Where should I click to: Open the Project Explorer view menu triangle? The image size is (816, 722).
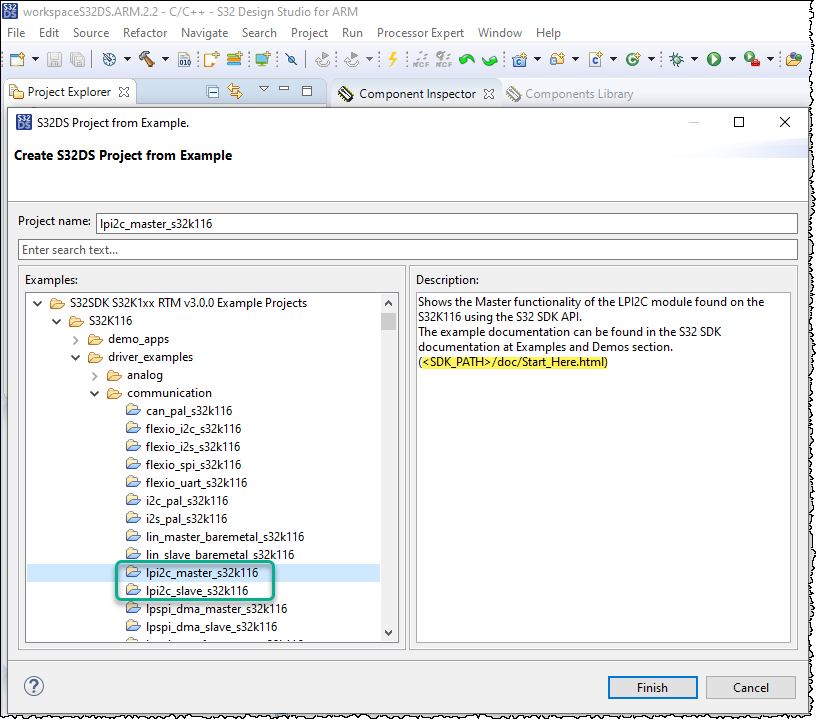click(x=264, y=89)
